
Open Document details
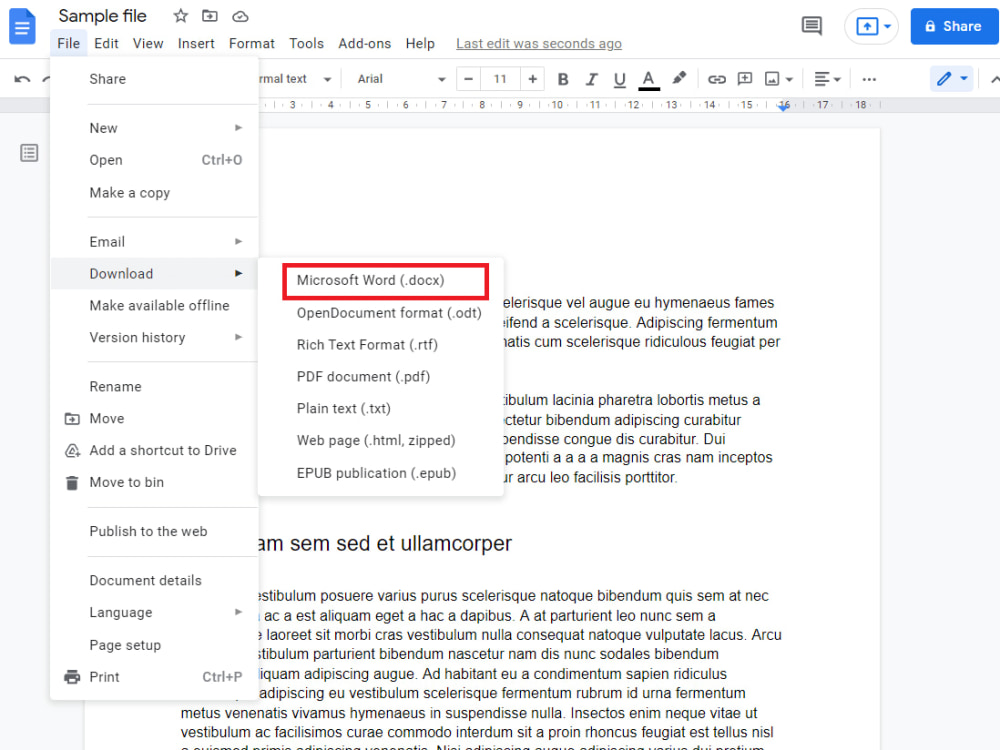[154, 580]
